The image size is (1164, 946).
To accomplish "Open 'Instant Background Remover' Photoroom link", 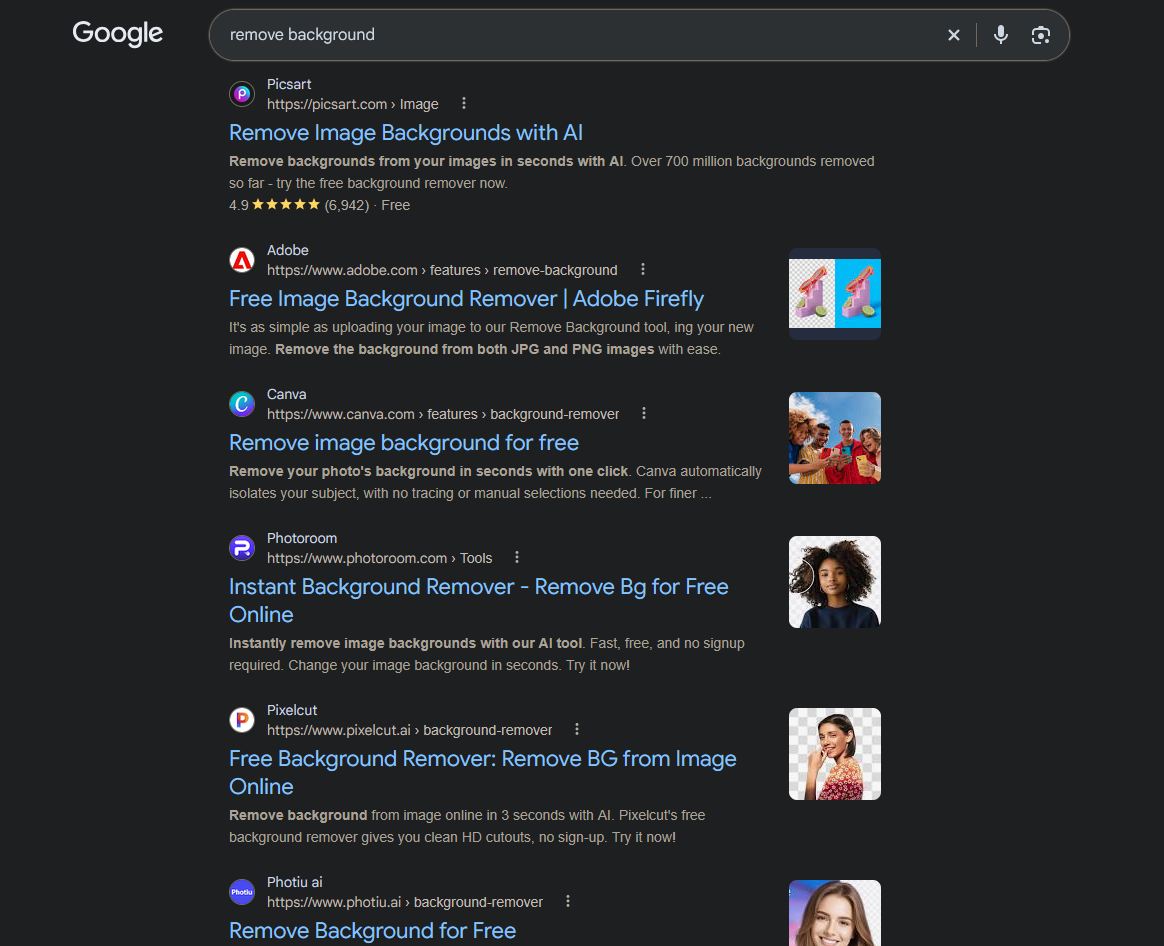I will pyautogui.click(x=479, y=600).
